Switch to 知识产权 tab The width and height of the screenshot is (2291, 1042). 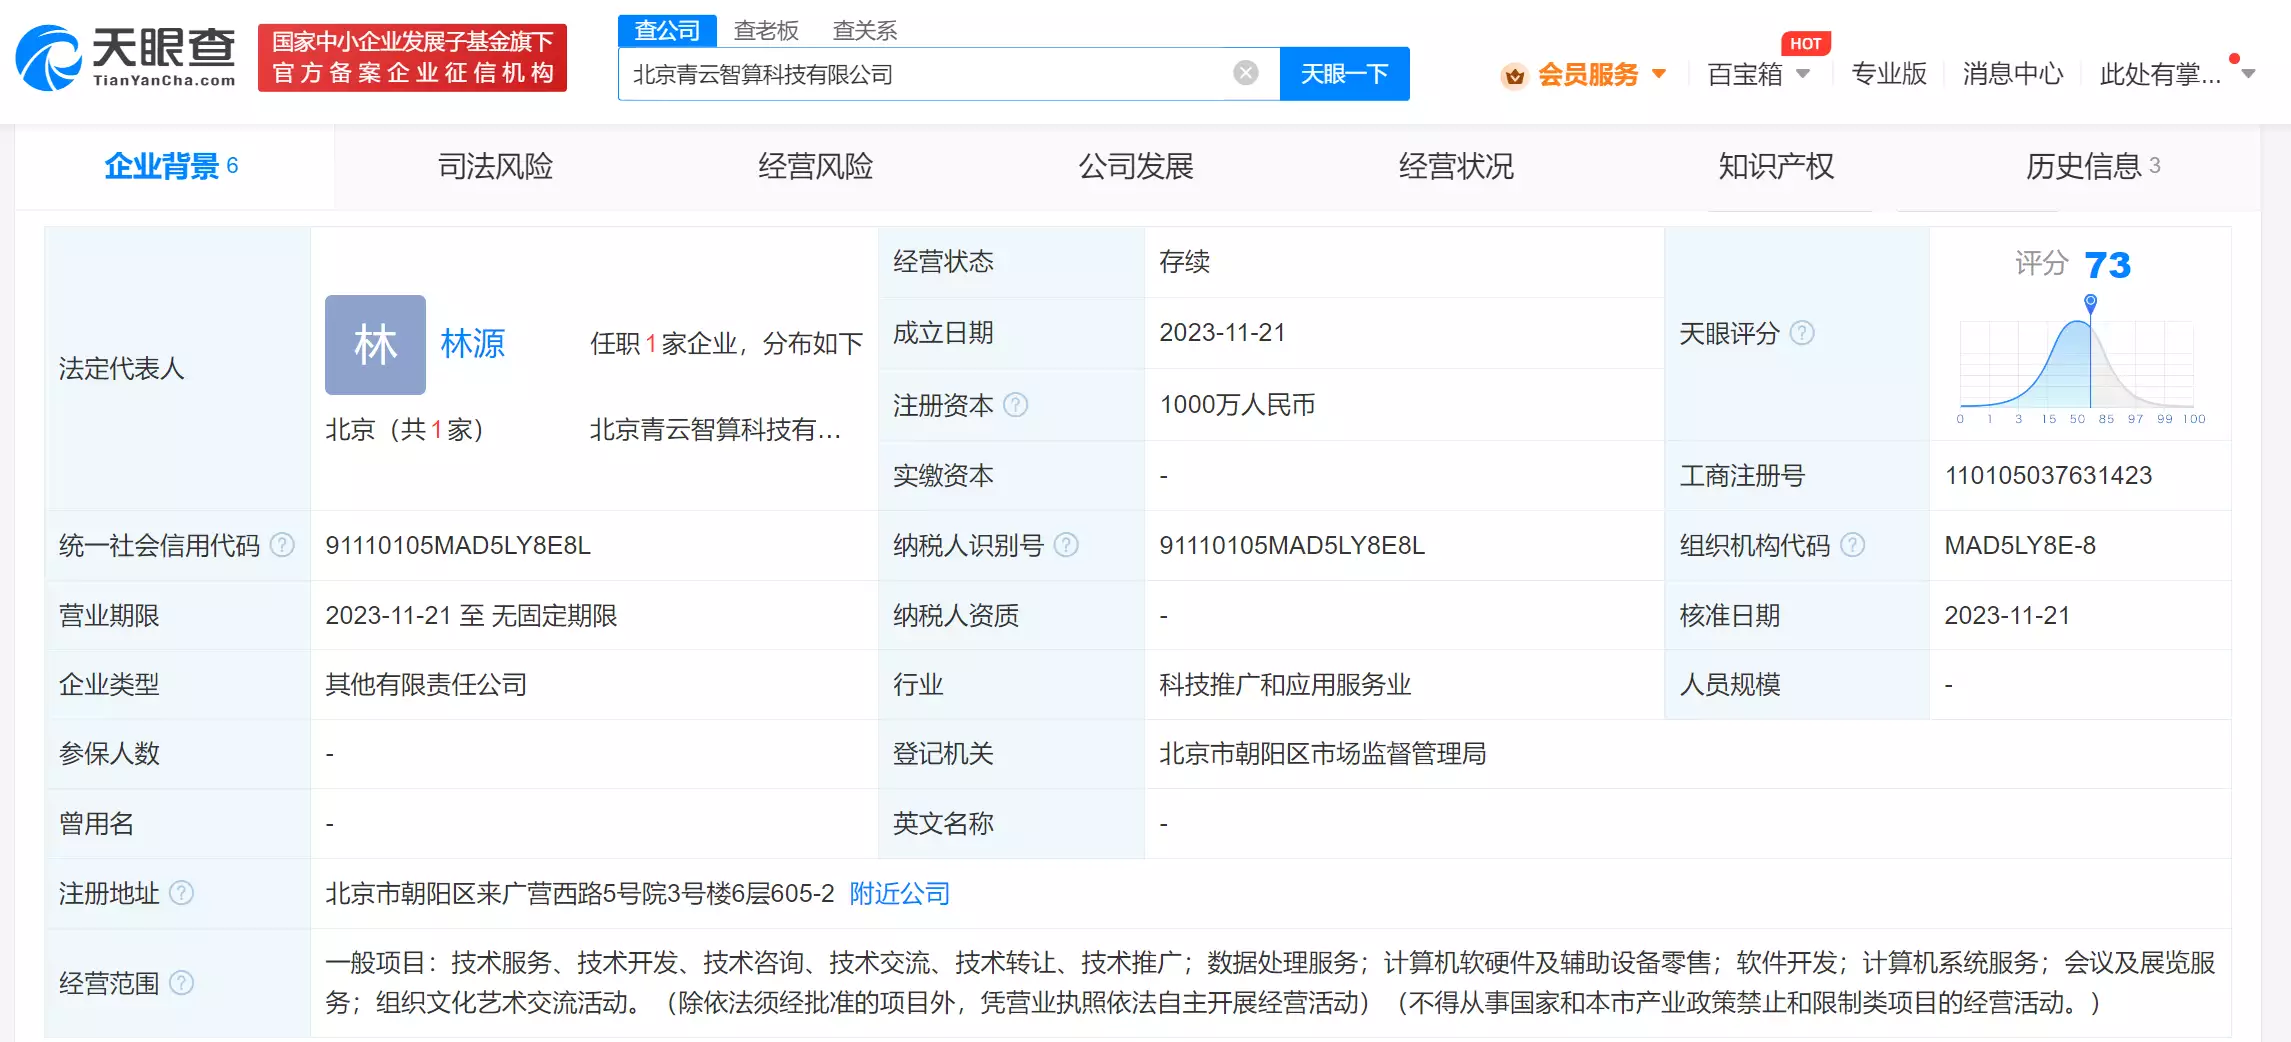tap(1776, 166)
